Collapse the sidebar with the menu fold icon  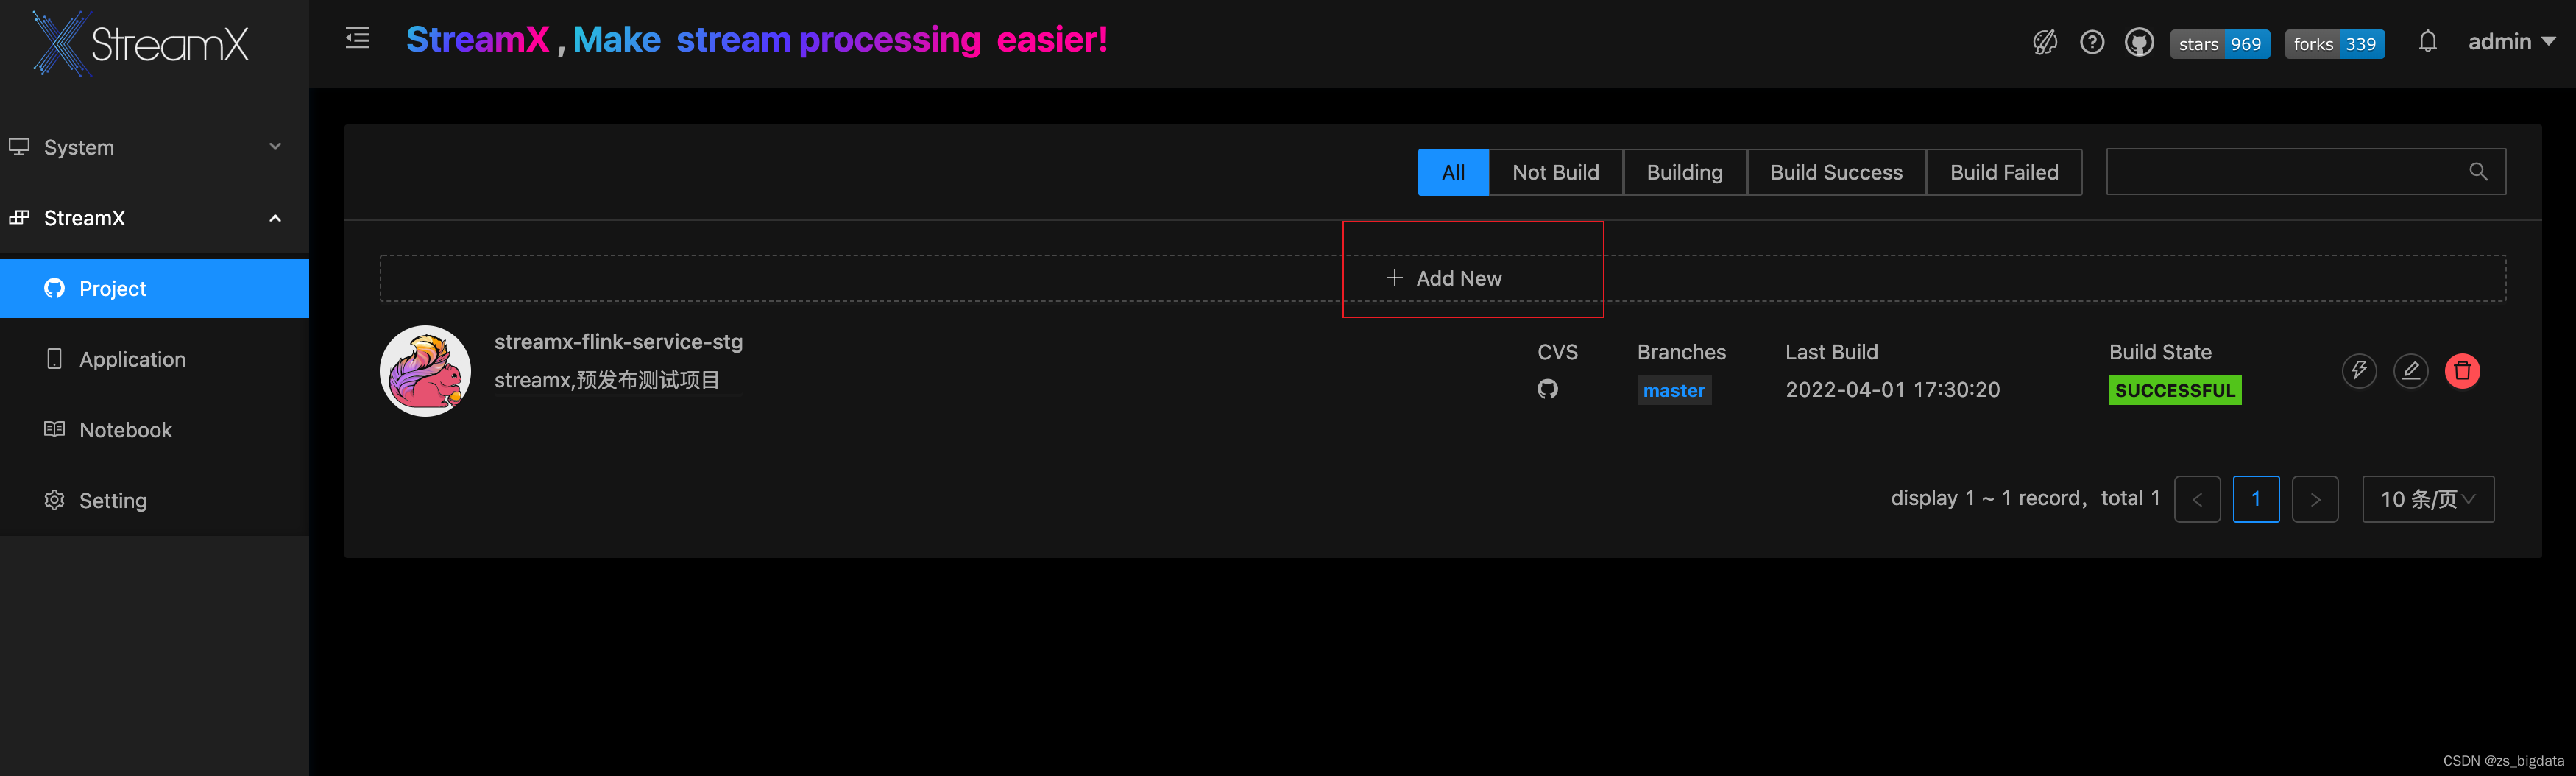tap(358, 39)
